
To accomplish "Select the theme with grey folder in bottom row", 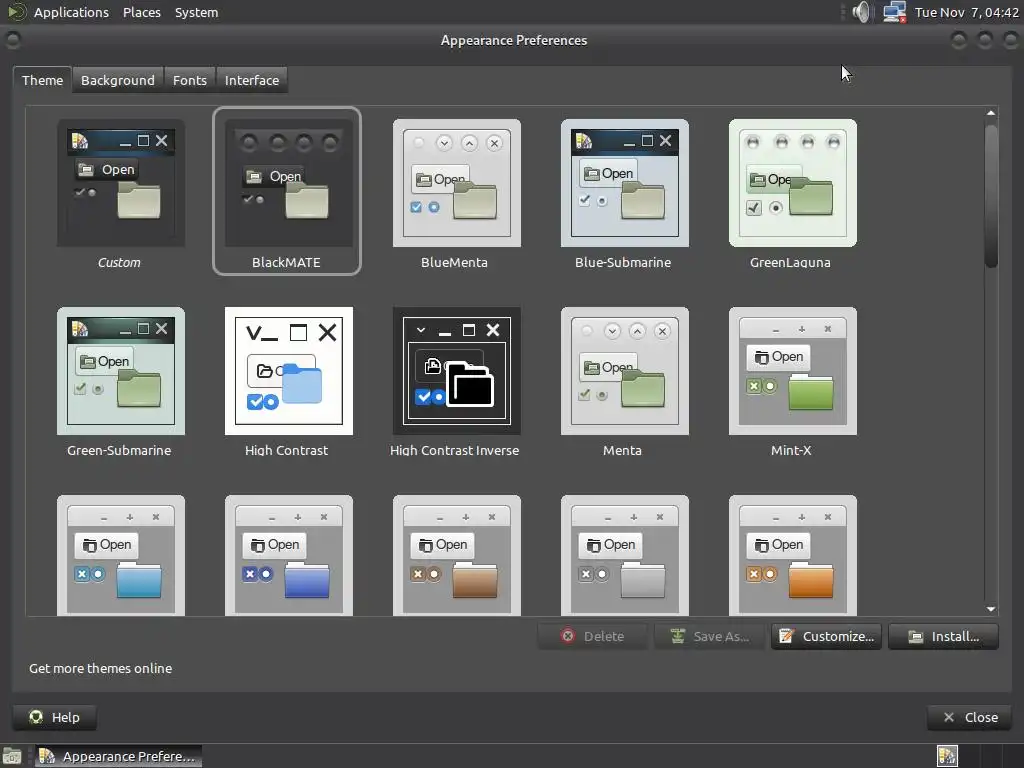I will pyautogui.click(x=624, y=555).
